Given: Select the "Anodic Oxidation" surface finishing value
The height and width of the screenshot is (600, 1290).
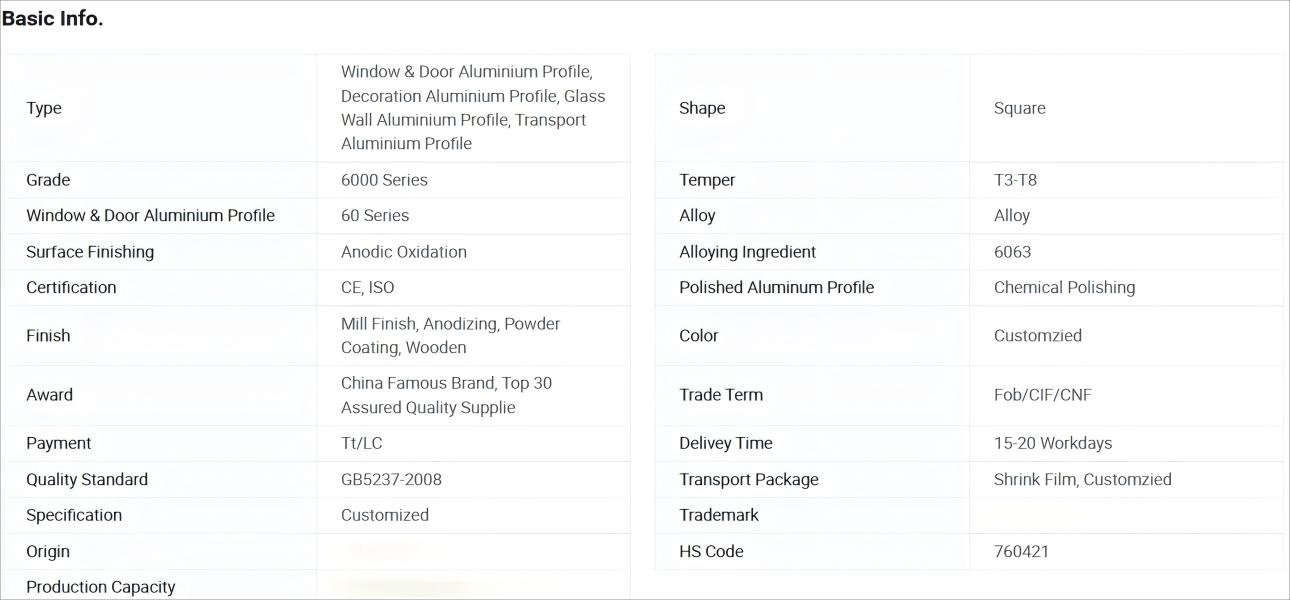Looking at the screenshot, I should coord(404,252).
